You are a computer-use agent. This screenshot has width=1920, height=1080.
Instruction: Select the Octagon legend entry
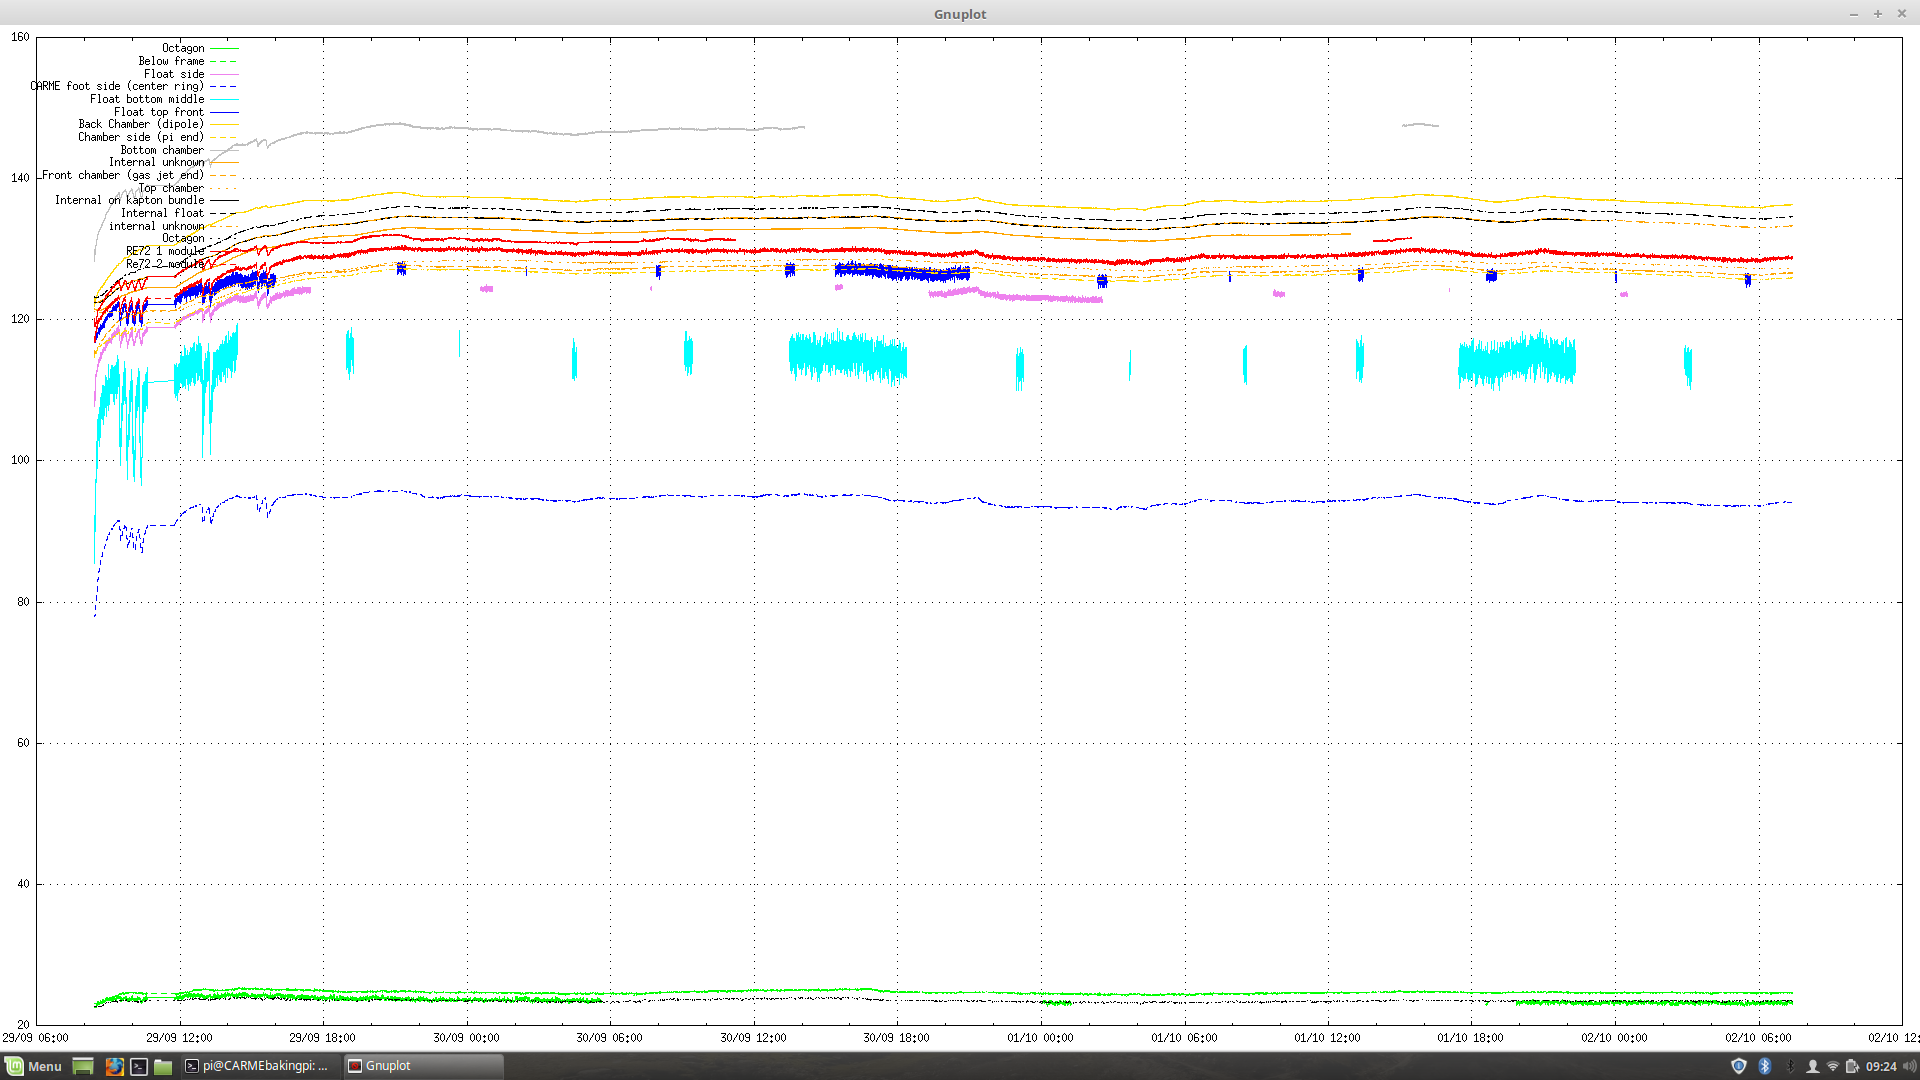pos(182,48)
